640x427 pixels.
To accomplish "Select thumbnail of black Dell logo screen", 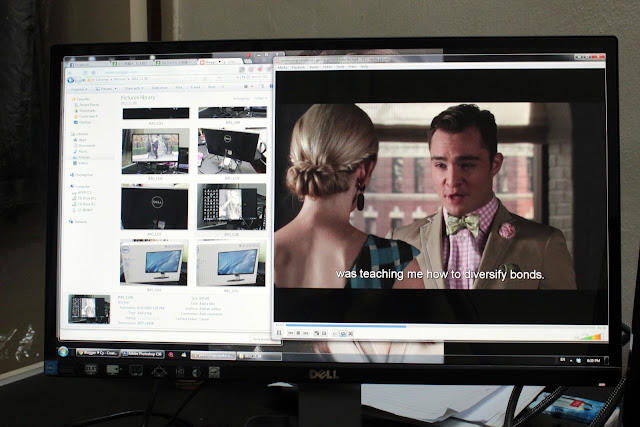I will click(x=155, y=207).
